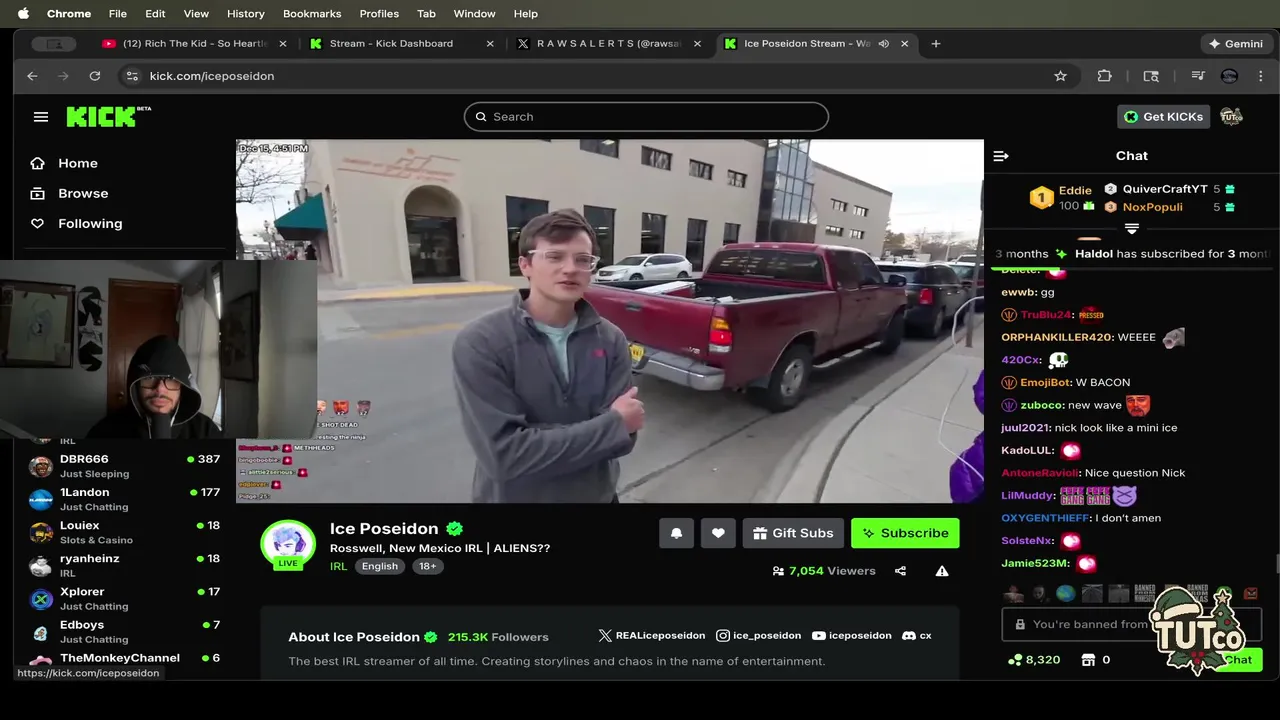Viewport: 1280px width, 720px height.
Task: Click NoxPopuli on the leaderboard
Action: tap(1152, 207)
